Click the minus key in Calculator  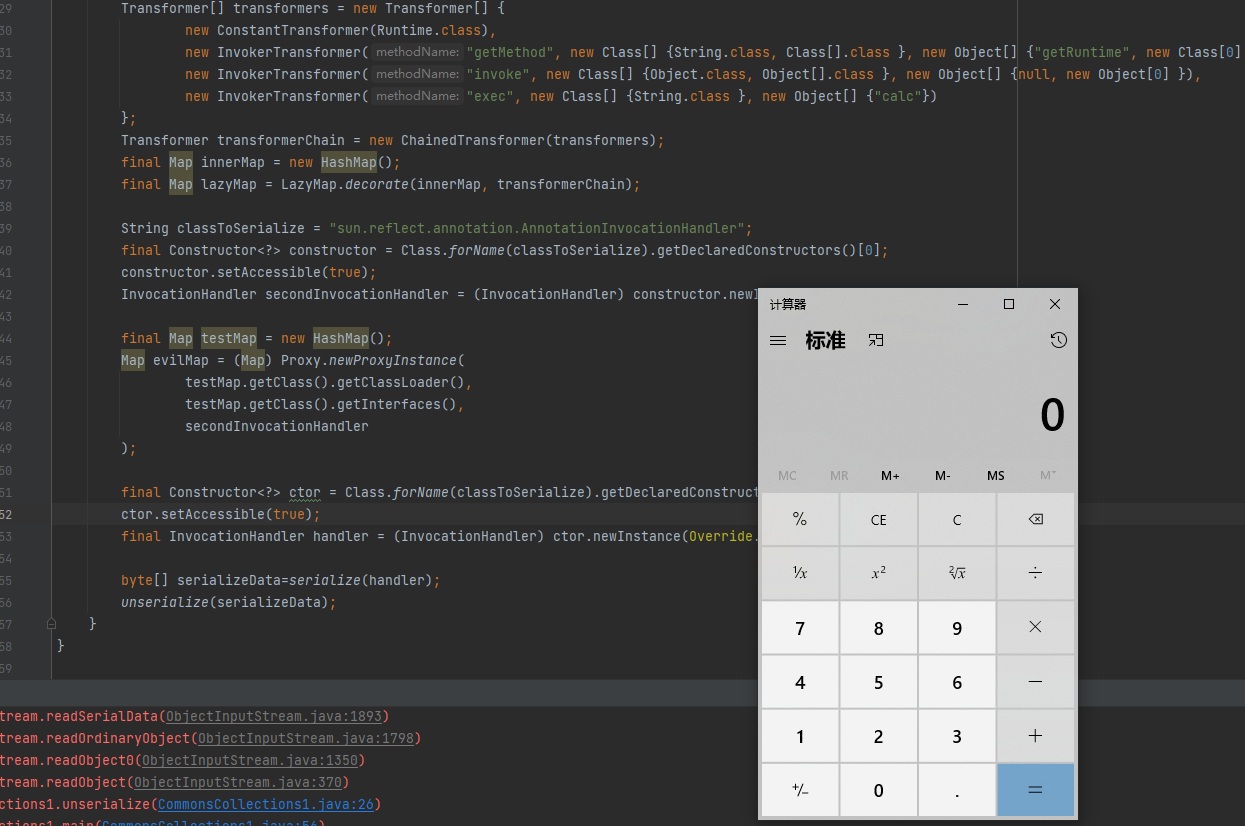1035,682
